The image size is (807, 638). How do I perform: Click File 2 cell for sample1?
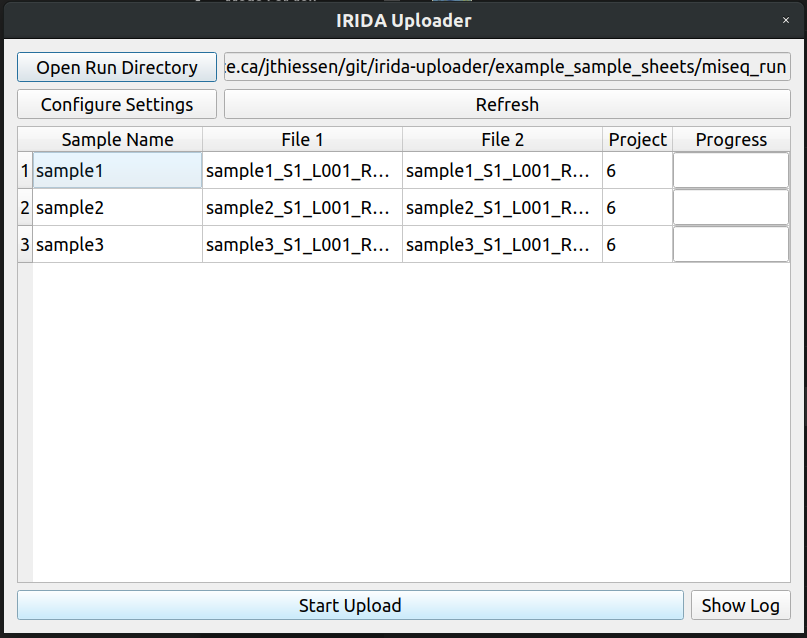tap(502, 170)
